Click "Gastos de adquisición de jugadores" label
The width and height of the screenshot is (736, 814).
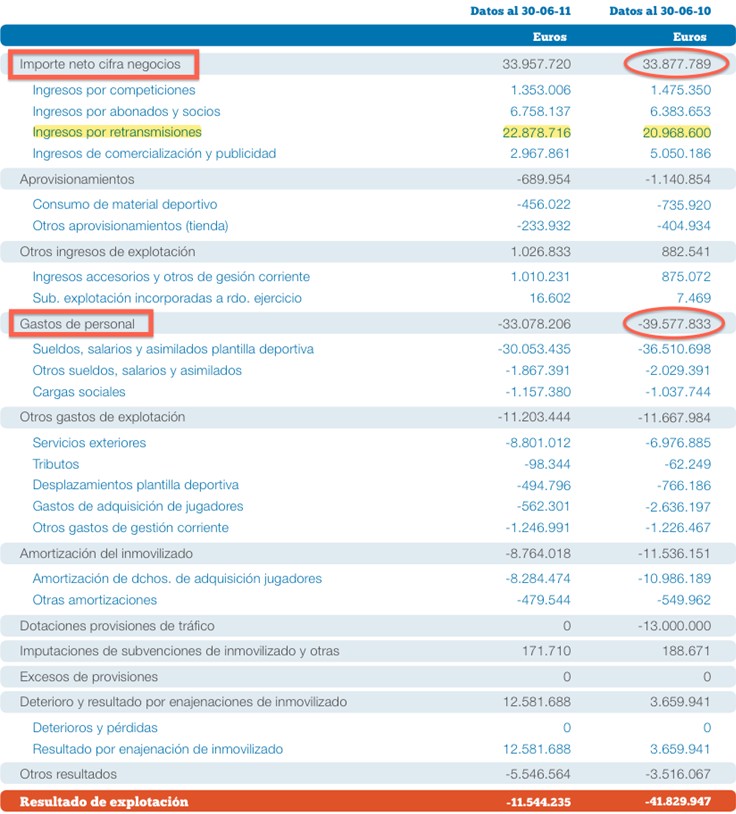(x=138, y=506)
